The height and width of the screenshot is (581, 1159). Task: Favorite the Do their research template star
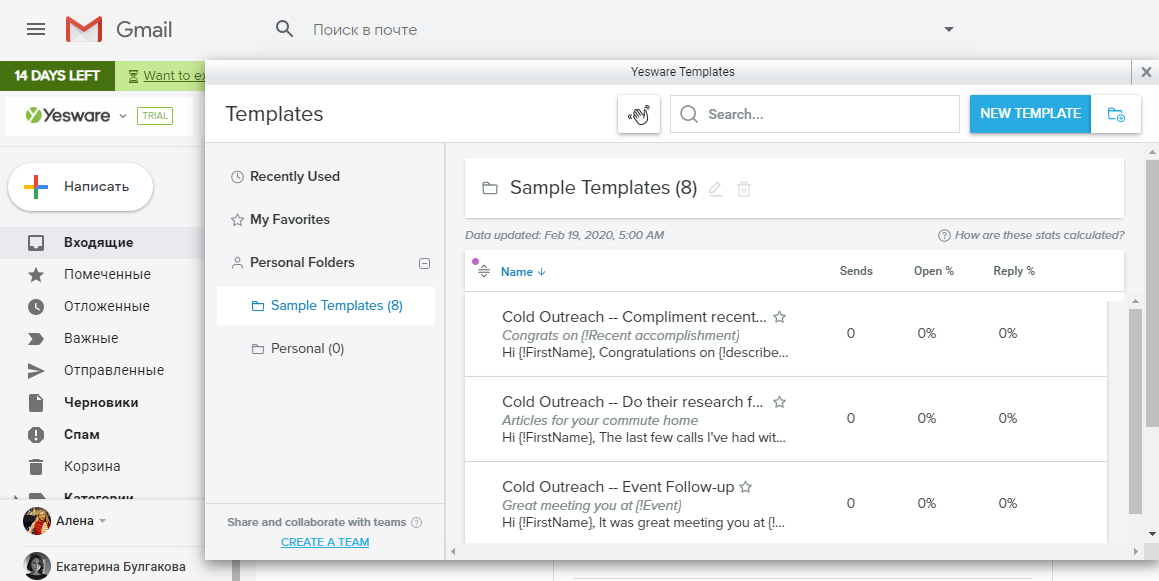pos(779,402)
